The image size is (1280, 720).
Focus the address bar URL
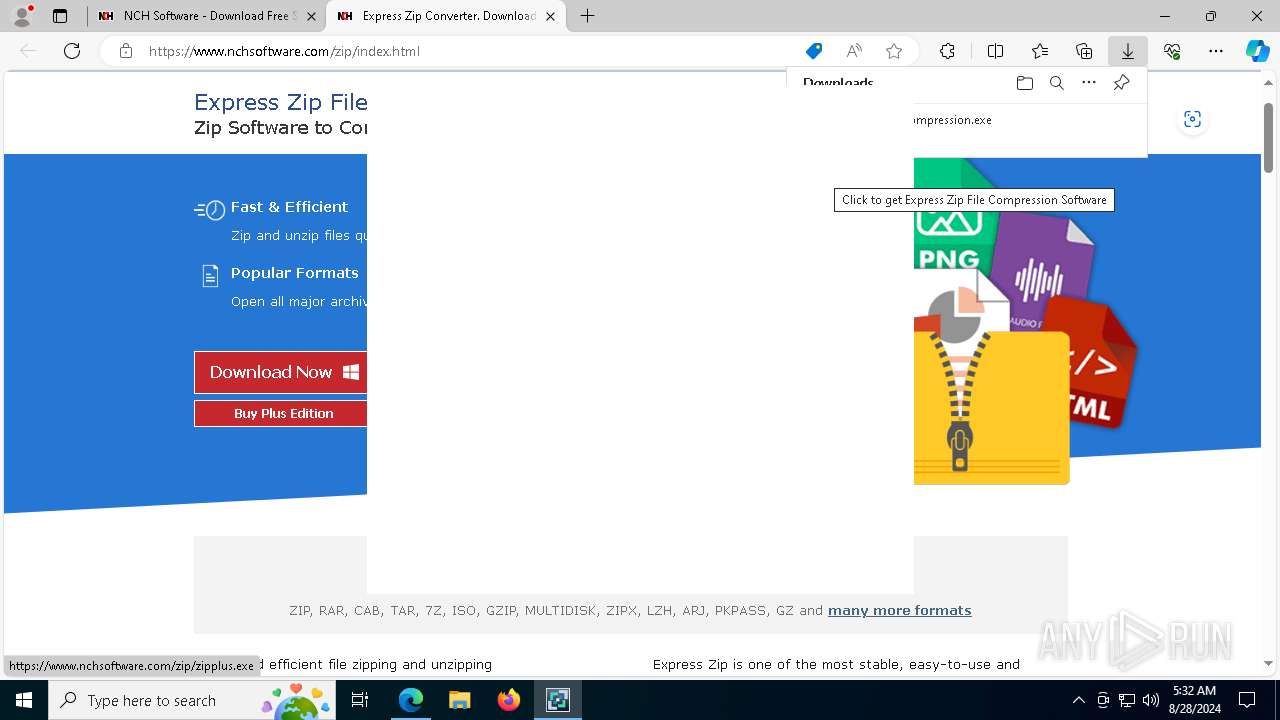(284, 51)
